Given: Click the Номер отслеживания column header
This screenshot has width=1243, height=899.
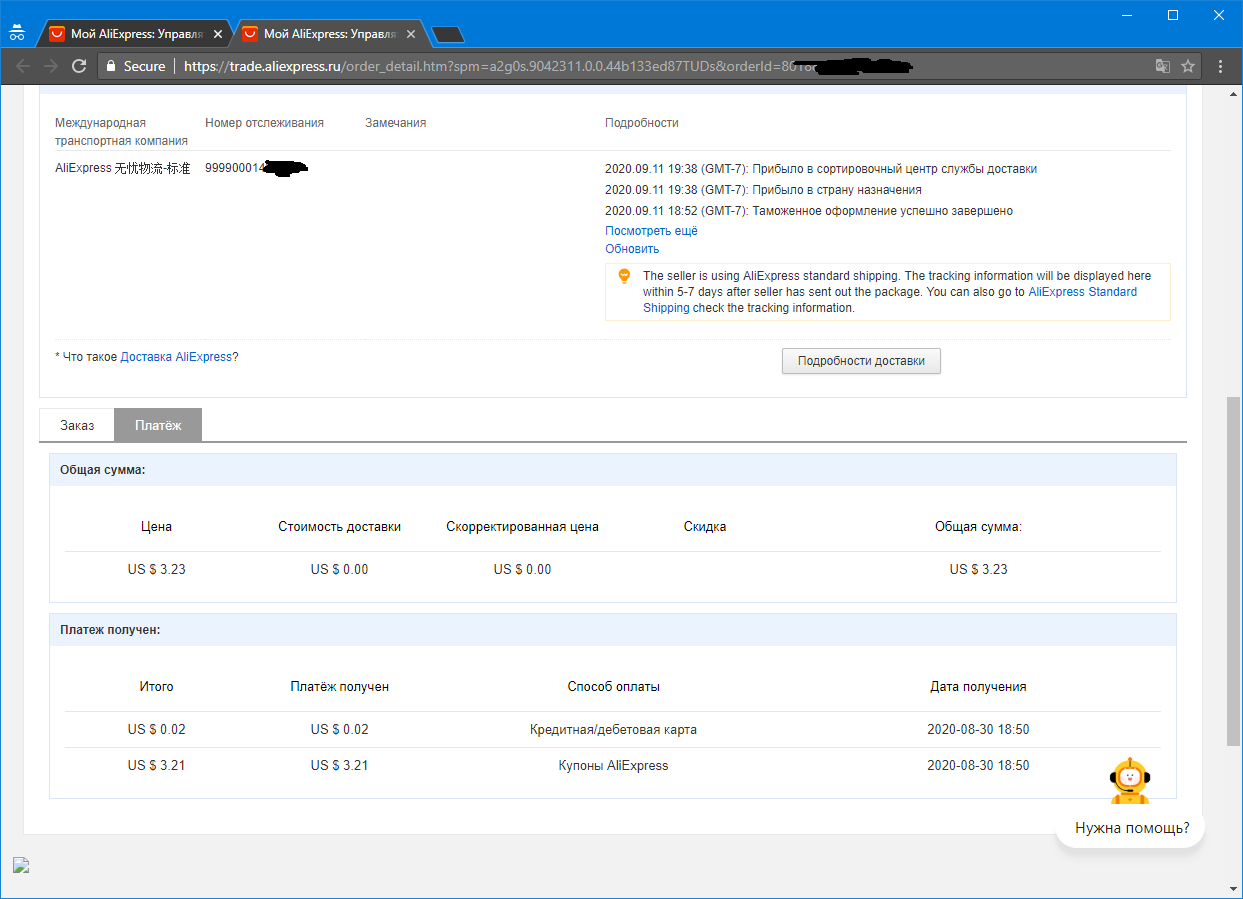Looking at the screenshot, I should tap(264, 123).
